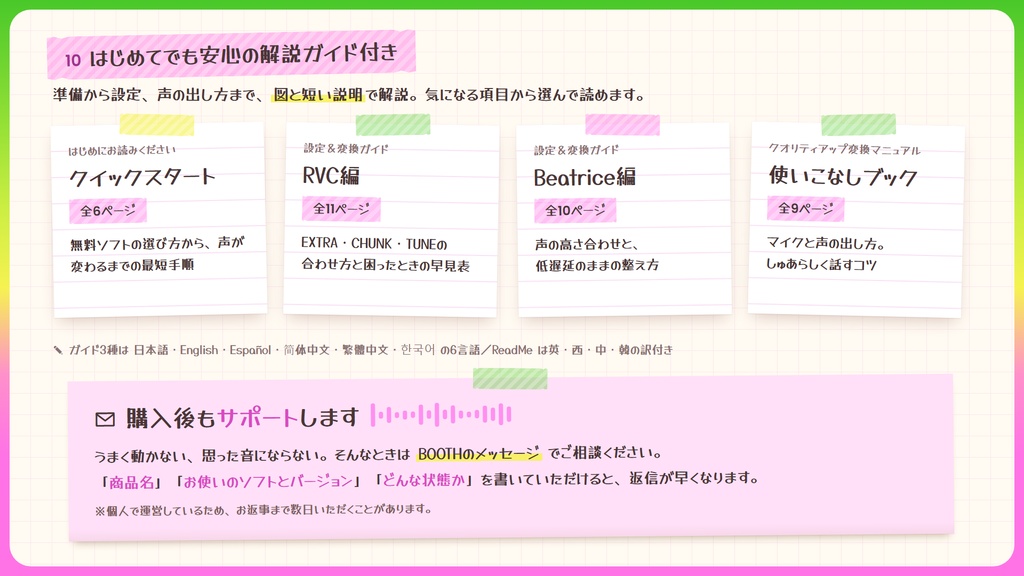Screen dimensions: 1024x576
Task: Click the pencil icon before ガイド3種は
Action: point(58,350)
